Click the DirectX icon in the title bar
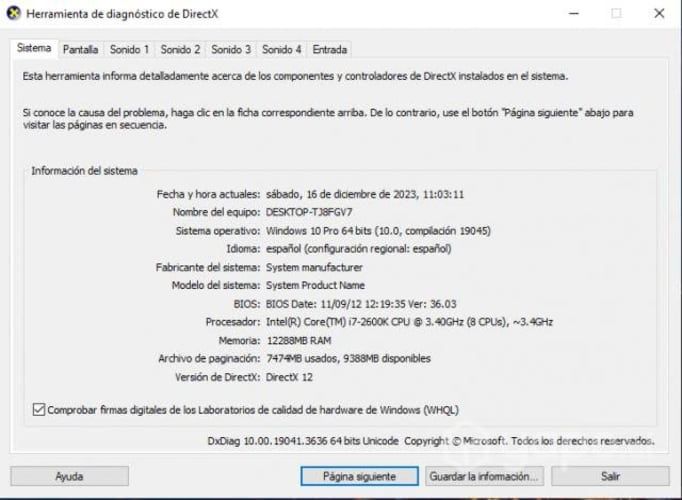The height and width of the screenshot is (500, 682). pos(14,13)
